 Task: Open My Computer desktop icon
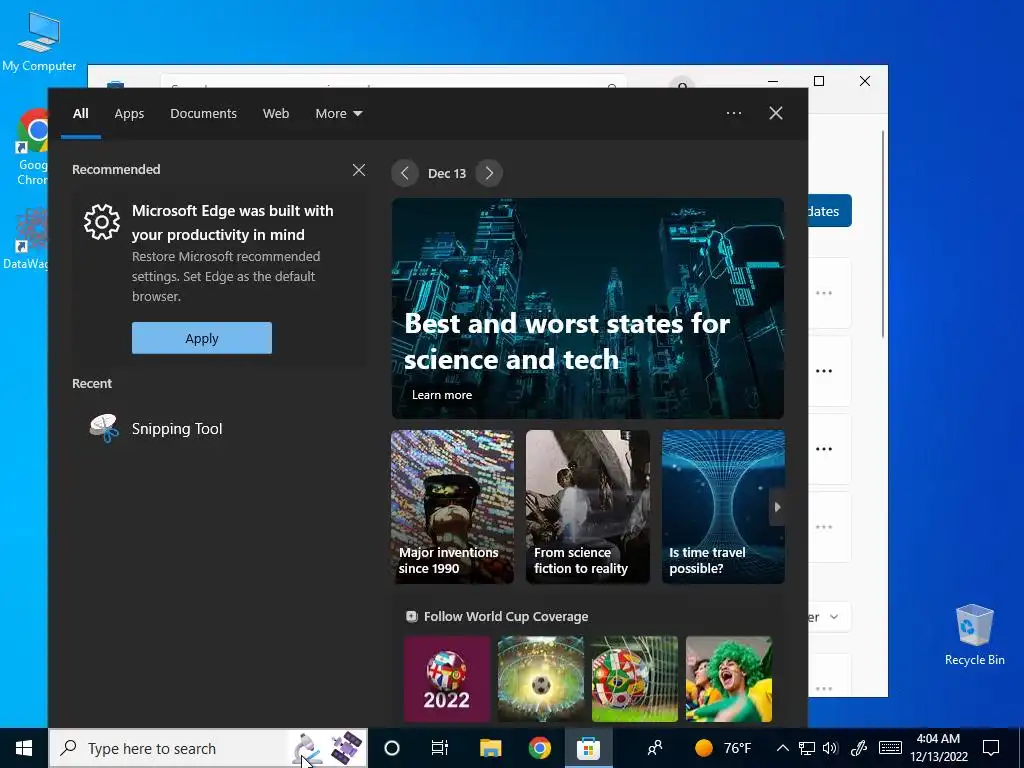[x=39, y=40]
